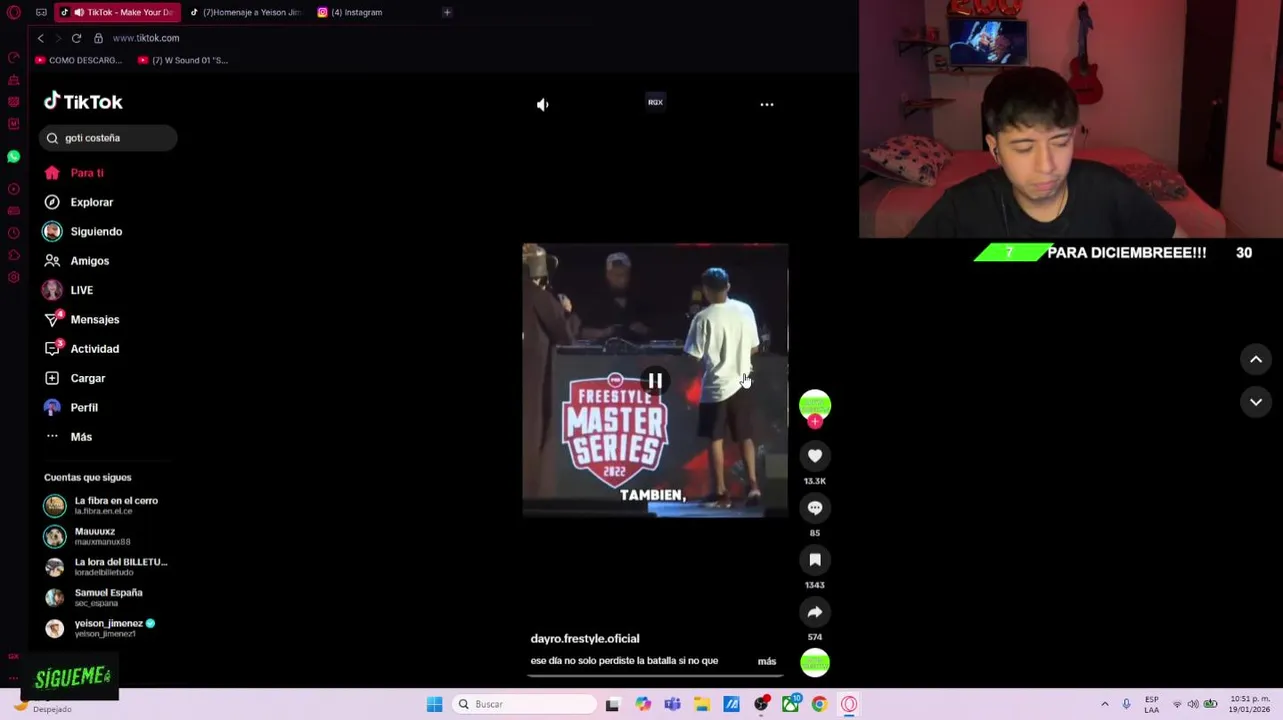The height and width of the screenshot is (720, 1283).
Task: Open volume control in system tray
Action: click(1193, 704)
